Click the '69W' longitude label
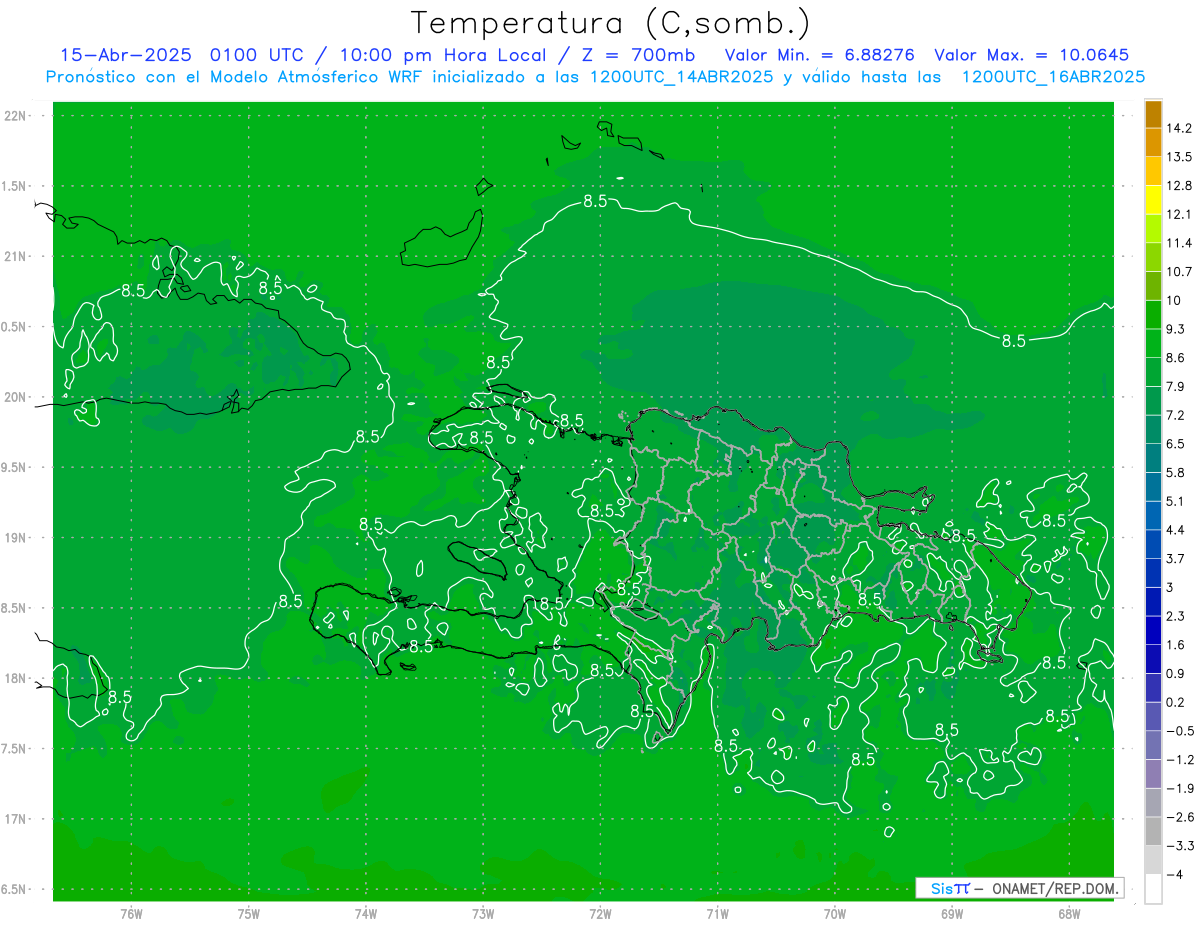The height and width of the screenshot is (927, 1200). [952, 914]
